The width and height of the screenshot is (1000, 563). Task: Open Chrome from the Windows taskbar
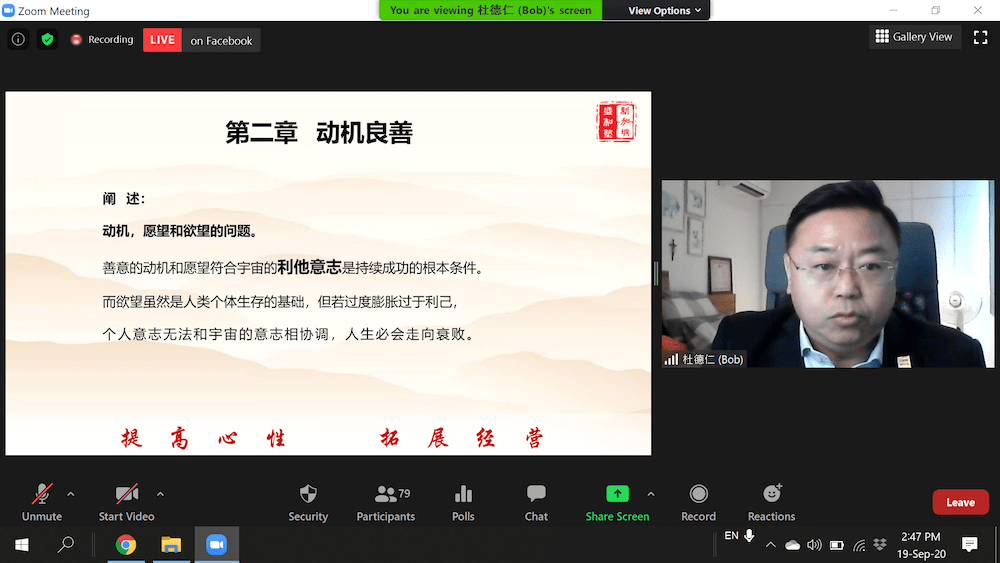click(126, 545)
